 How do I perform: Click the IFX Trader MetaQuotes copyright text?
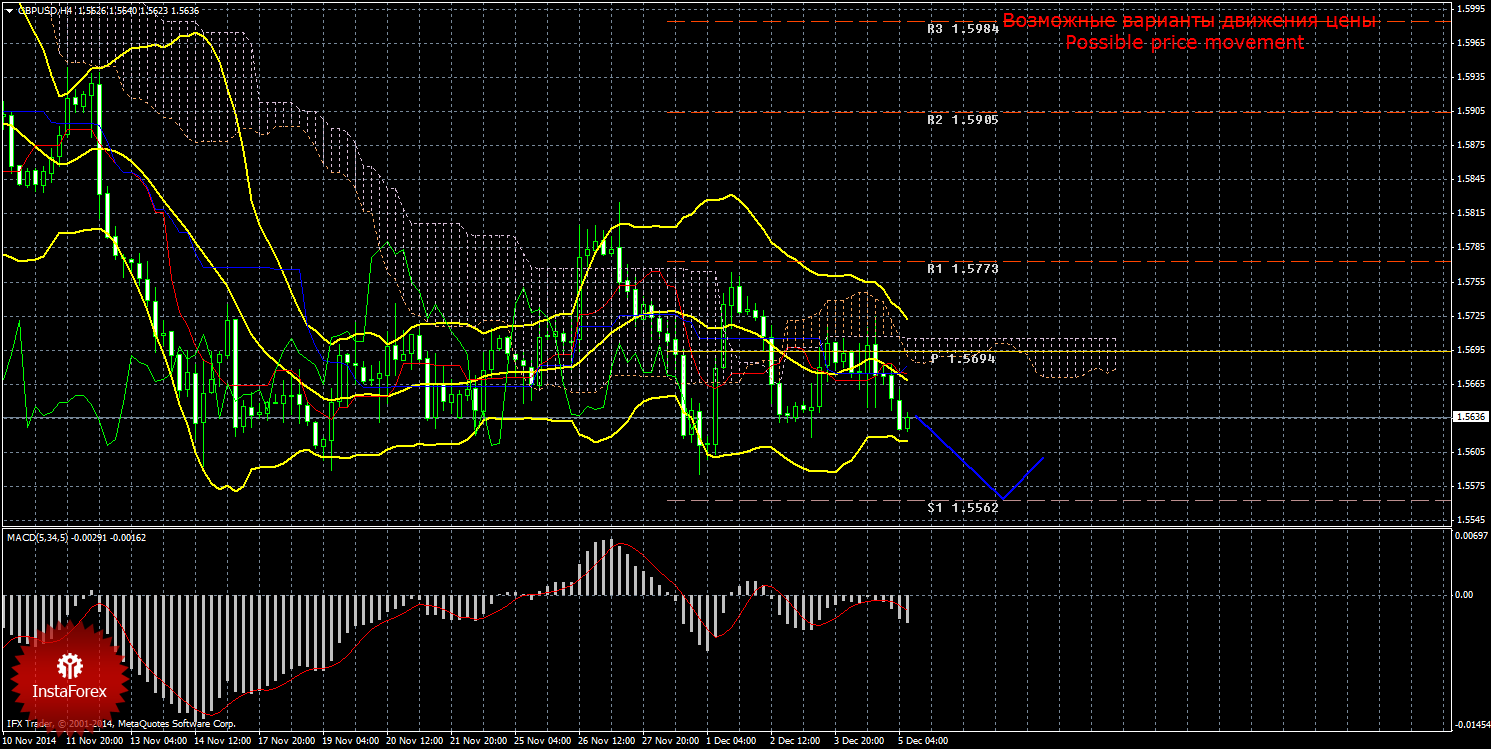[x=120, y=722]
